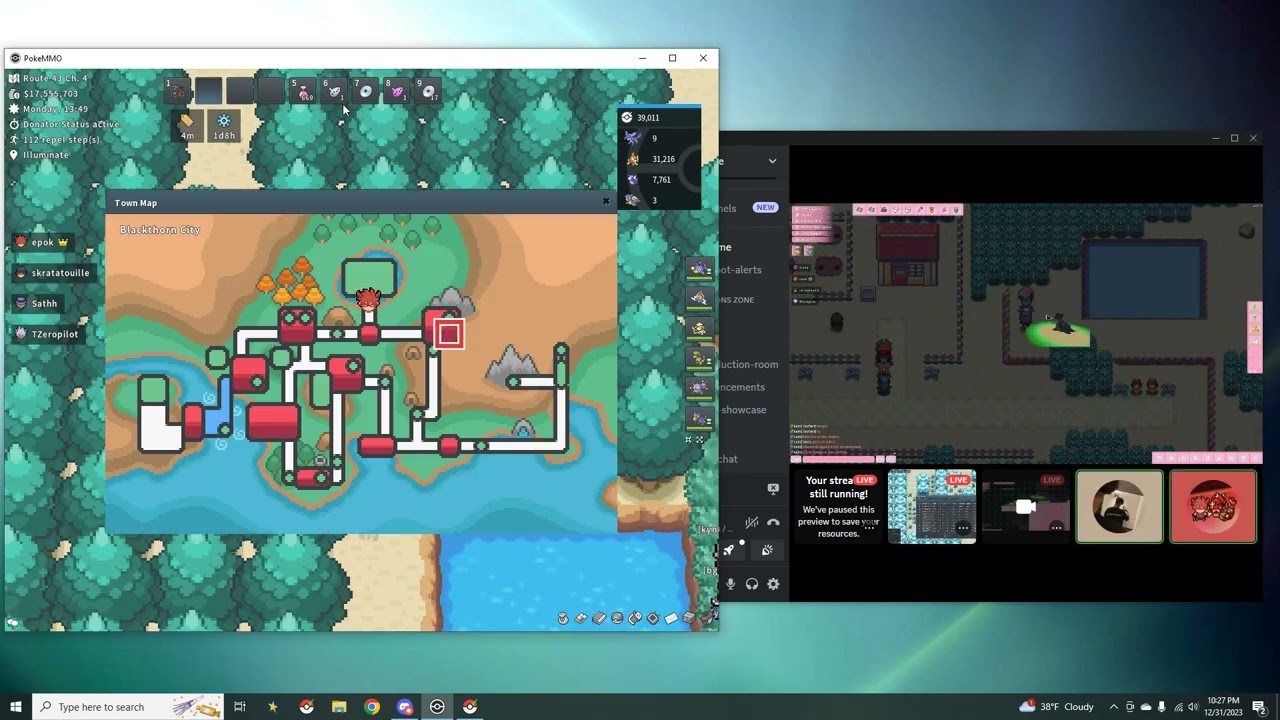
Task: Open Discord from the taskbar
Action: click(x=404, y=707)
